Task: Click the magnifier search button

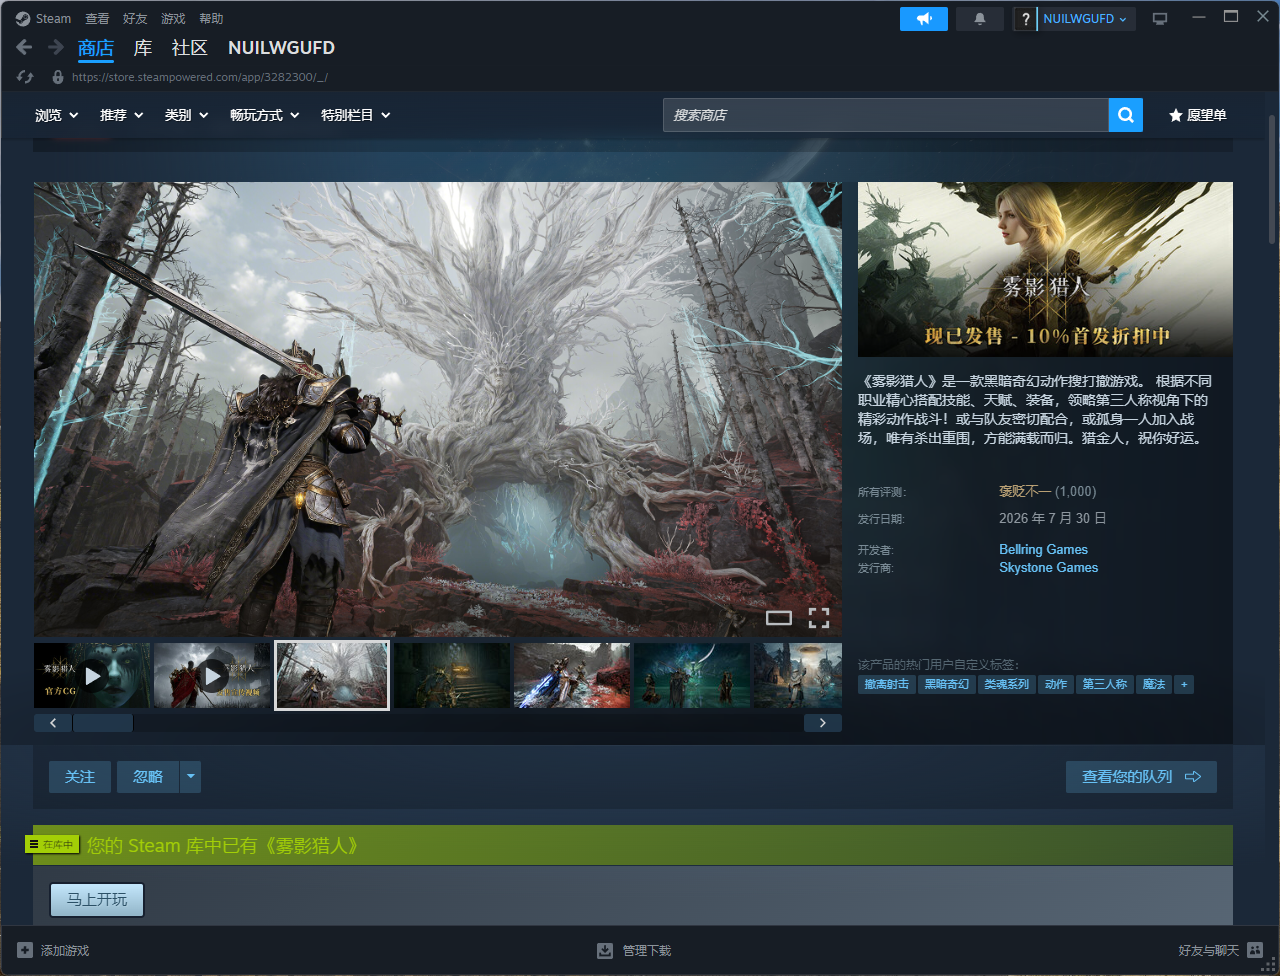Action: (x=1126, y=115)
